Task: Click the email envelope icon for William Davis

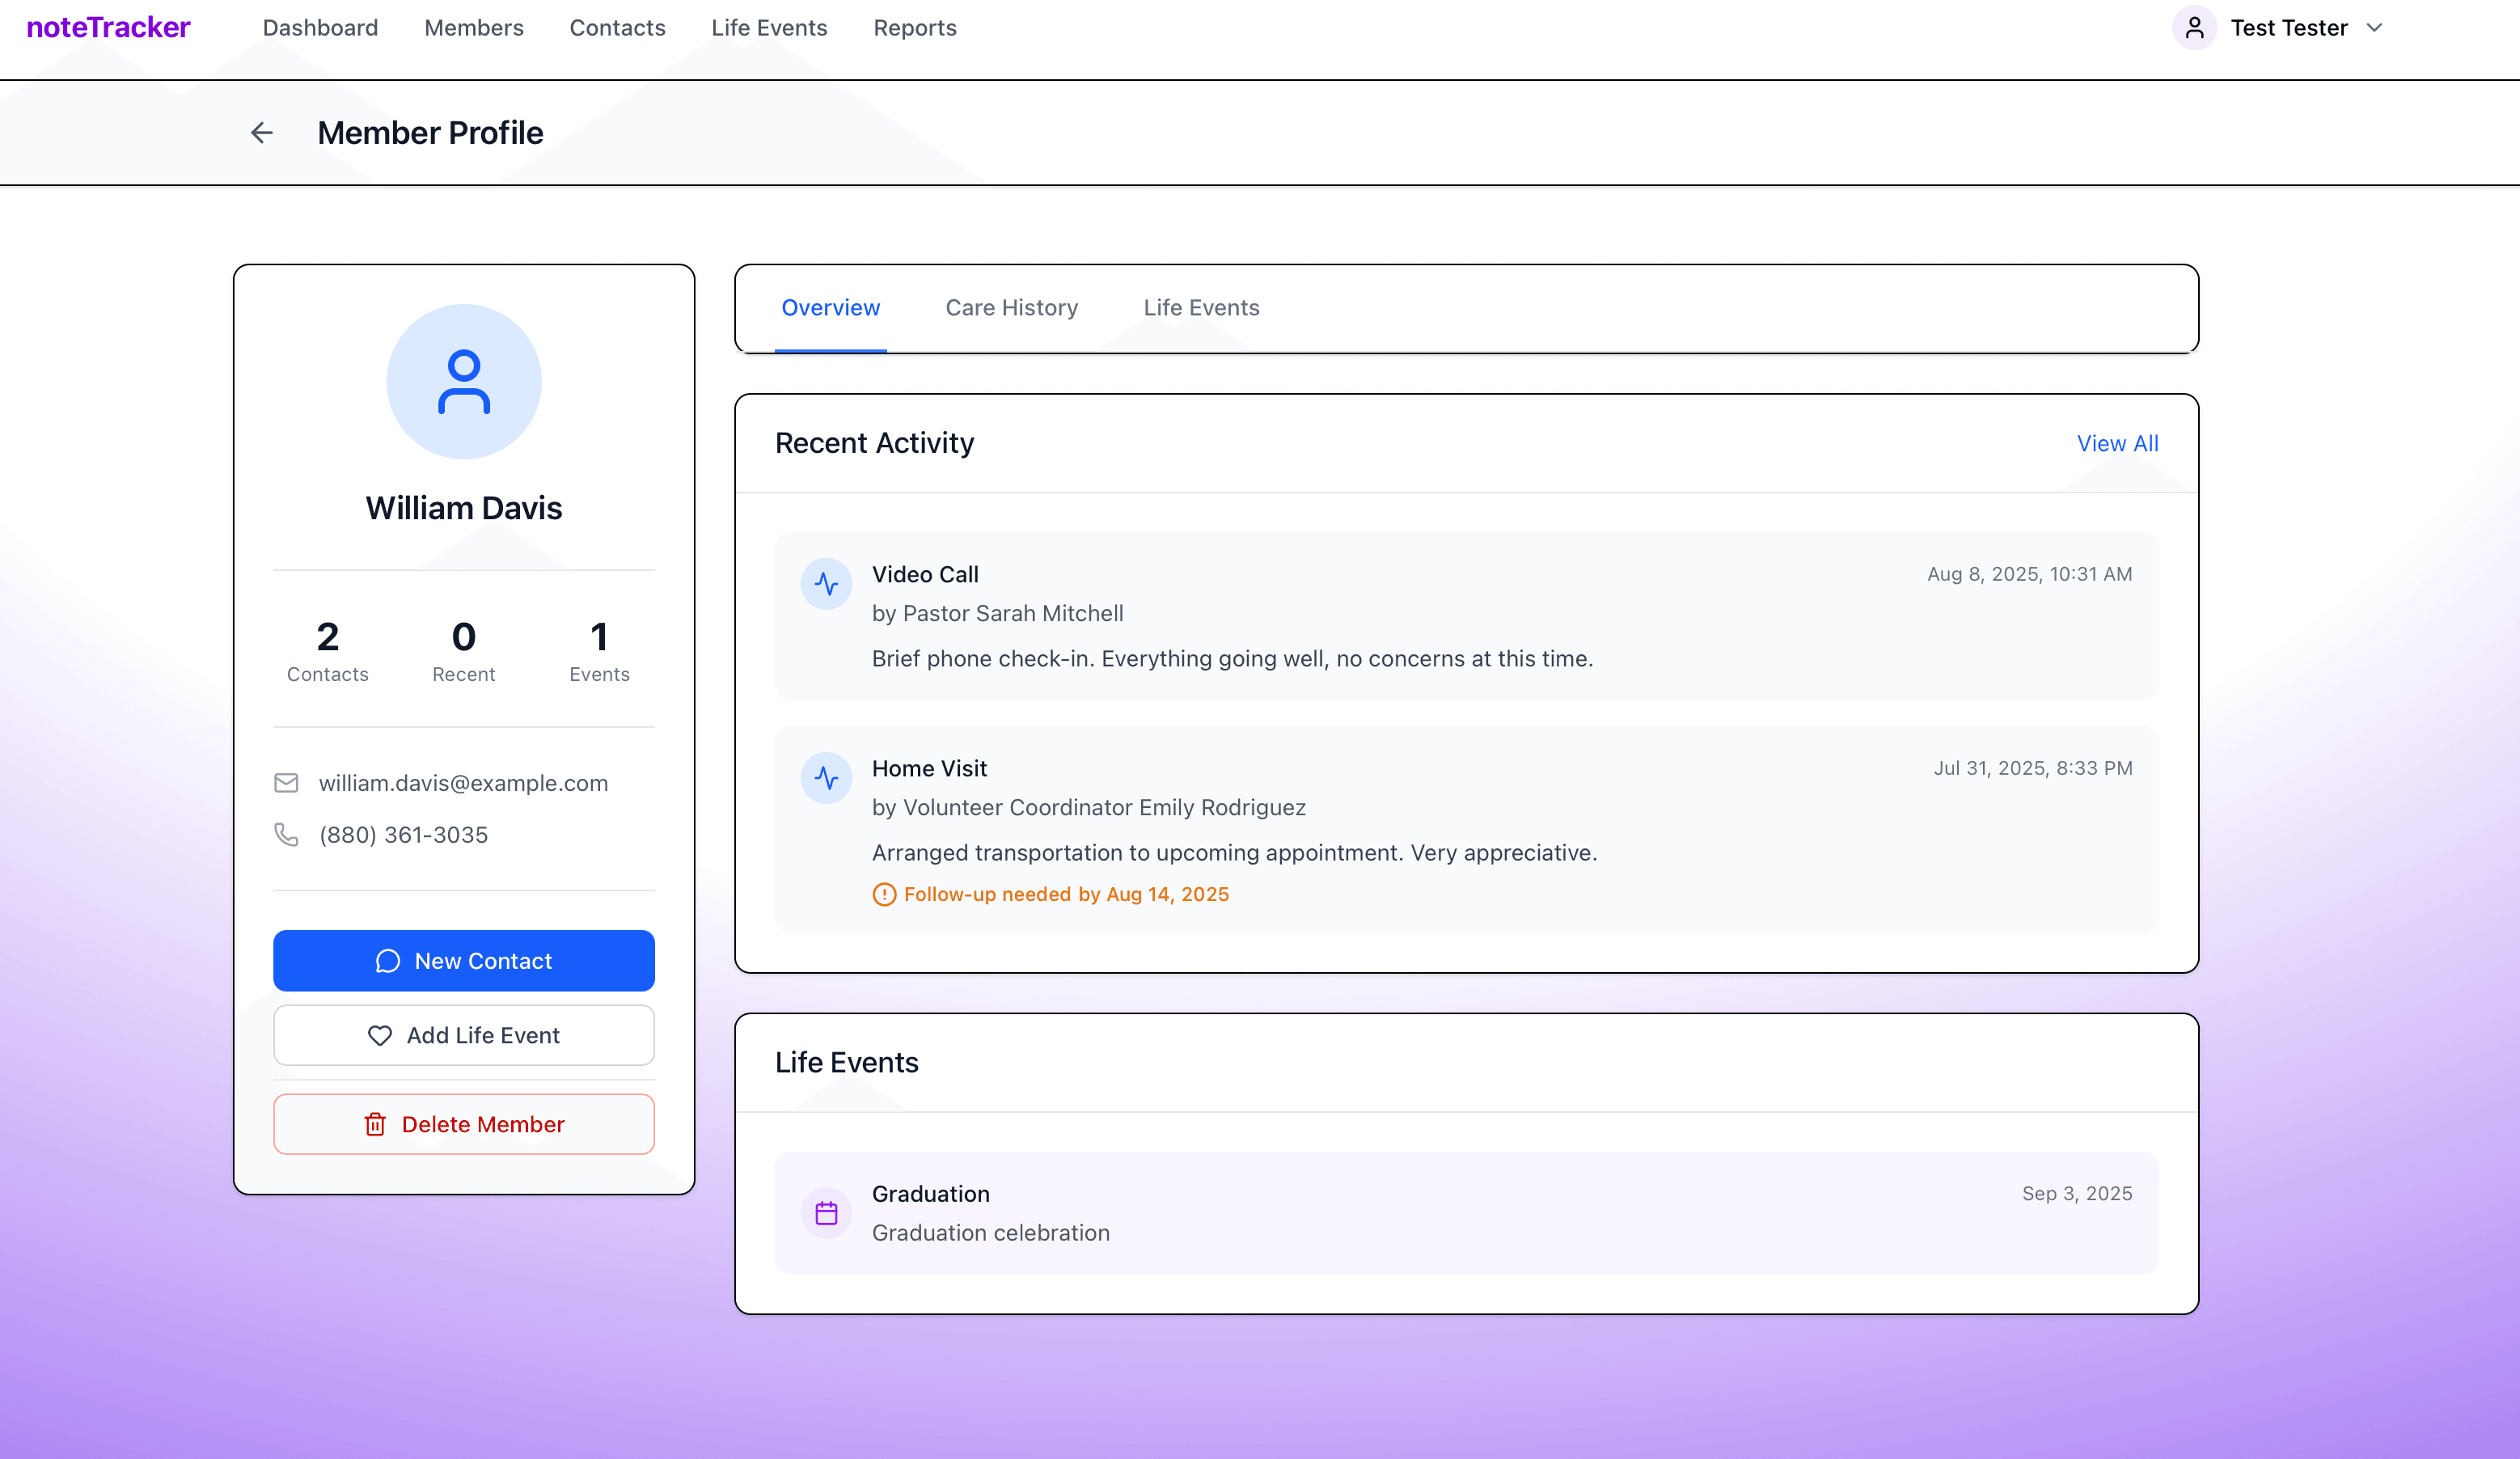Action: 286,783
